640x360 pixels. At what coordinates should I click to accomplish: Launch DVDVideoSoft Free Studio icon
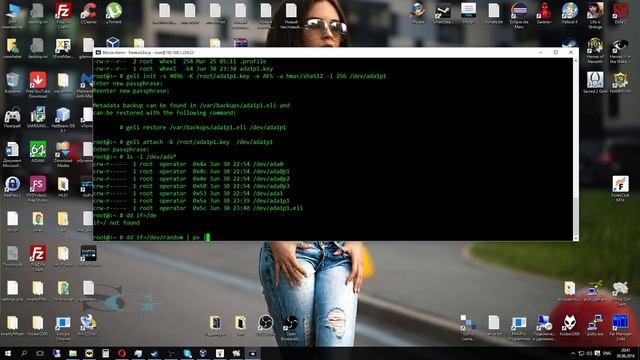pos(38,189)
